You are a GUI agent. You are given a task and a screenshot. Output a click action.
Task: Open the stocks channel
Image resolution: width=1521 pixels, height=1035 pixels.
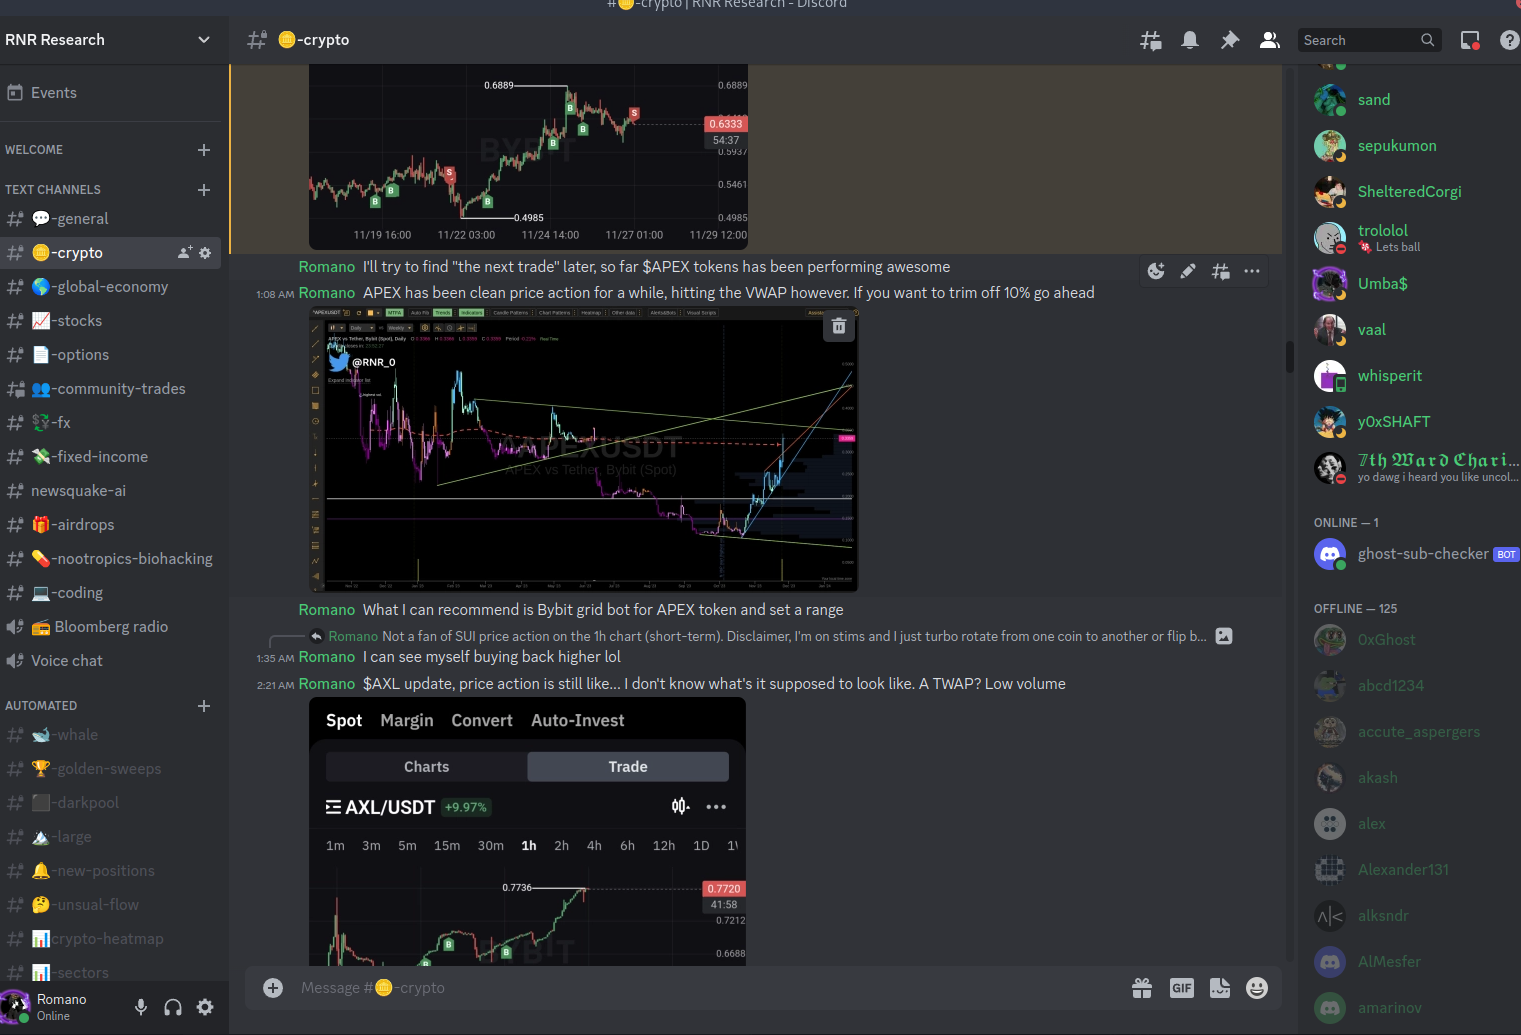point(111,321)
